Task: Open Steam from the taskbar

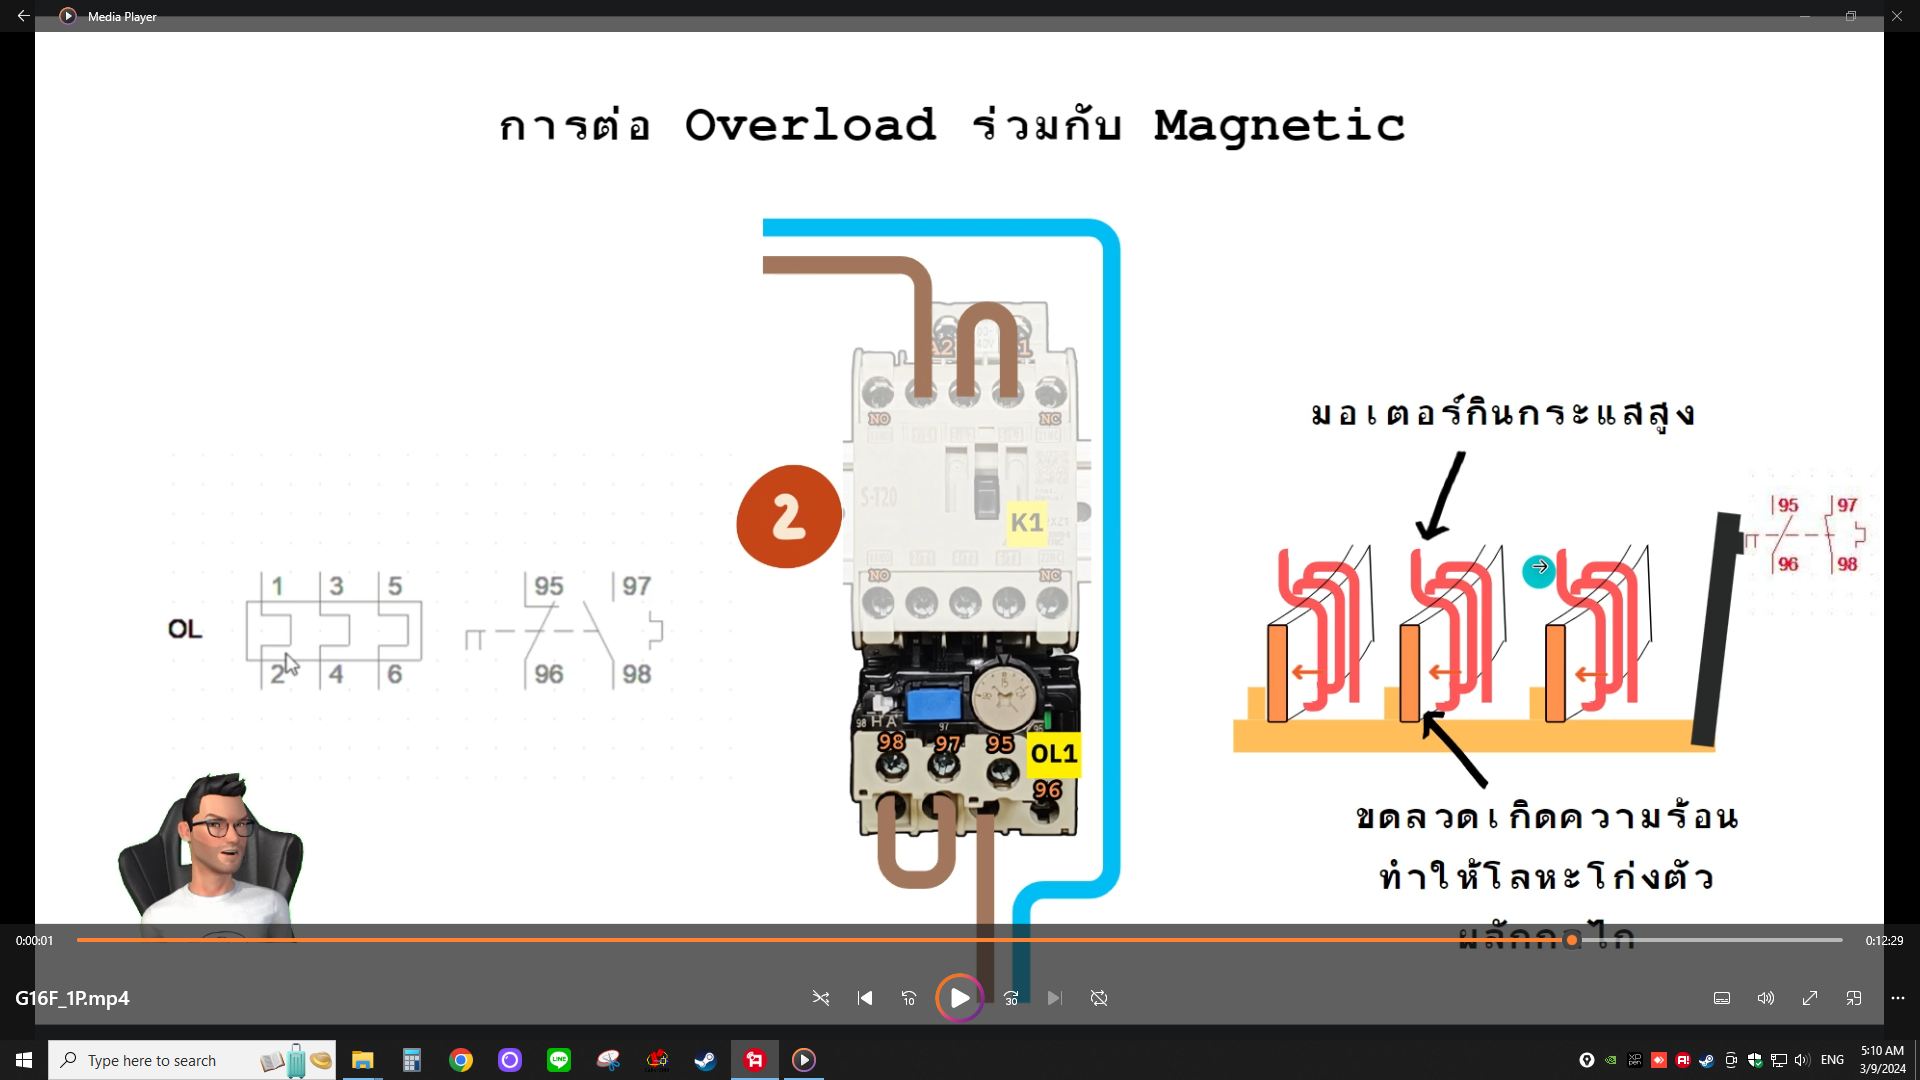Action: click(705, 1060)
